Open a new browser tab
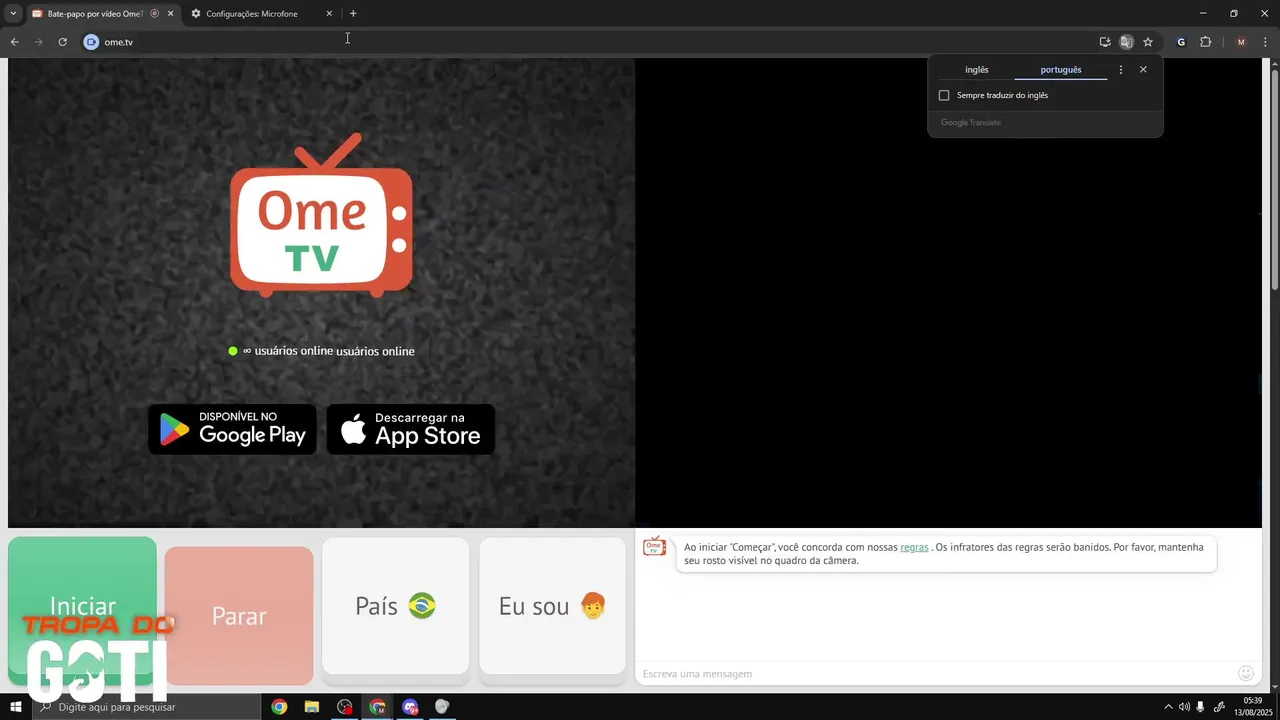 [353, 13]
